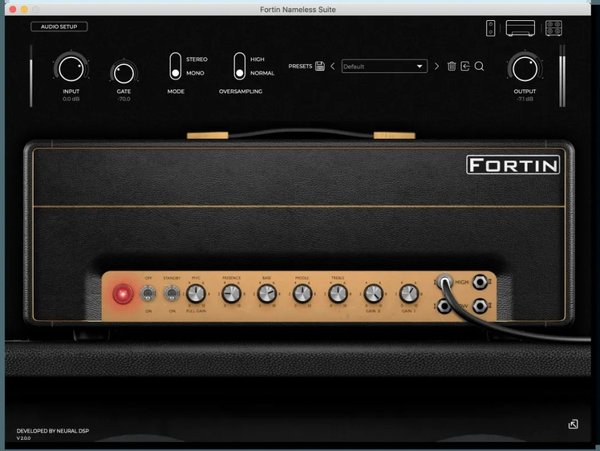
Task: Click the PRESETS label
Action: [x=300, y=66]
